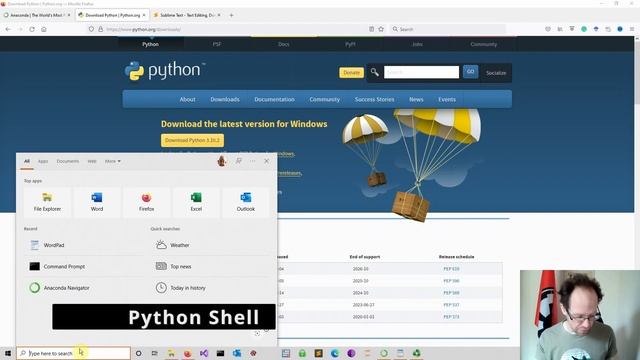
Task: Open Cortana circle on taskbar
Action: pos(138,353)
